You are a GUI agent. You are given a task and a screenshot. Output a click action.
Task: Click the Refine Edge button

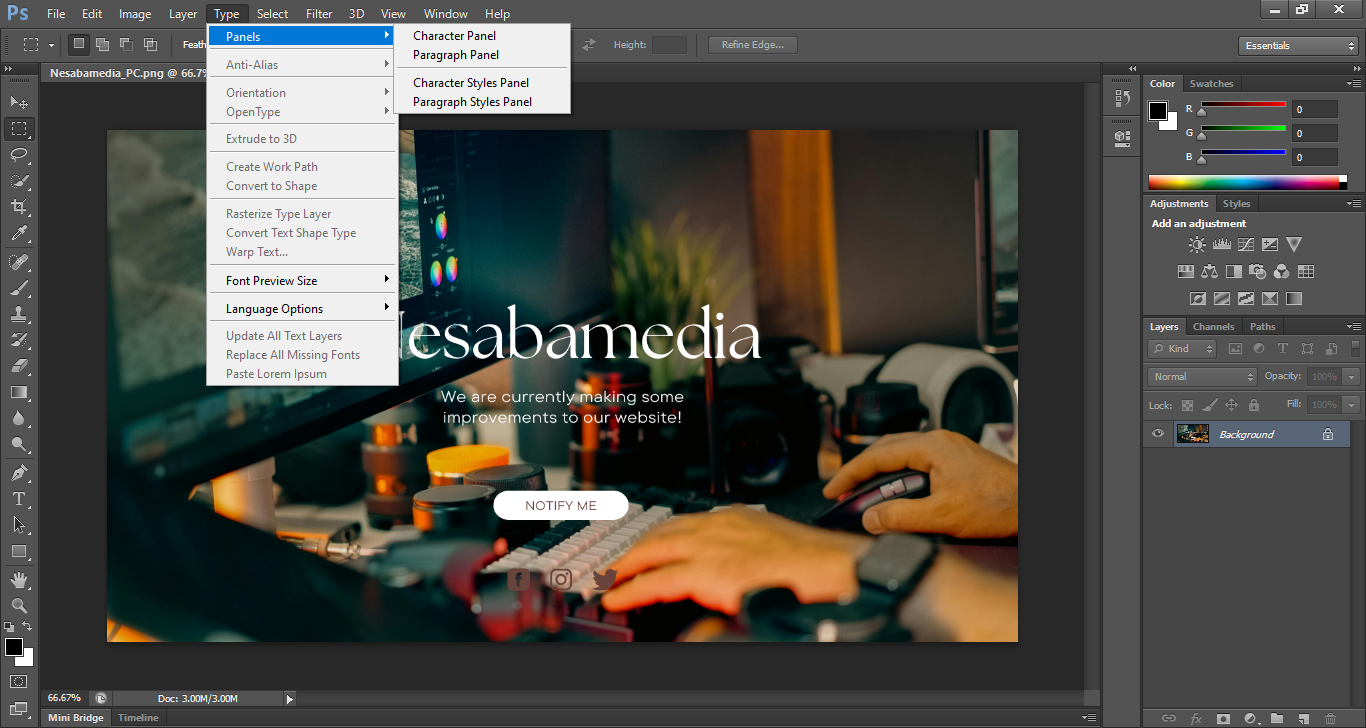(x=753, y=45)
